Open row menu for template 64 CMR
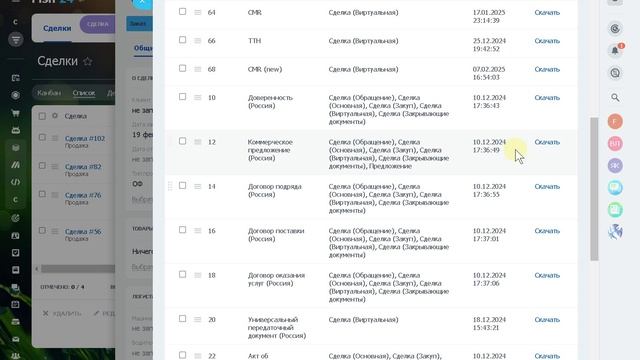640x360 pixels. click(198, 13)
